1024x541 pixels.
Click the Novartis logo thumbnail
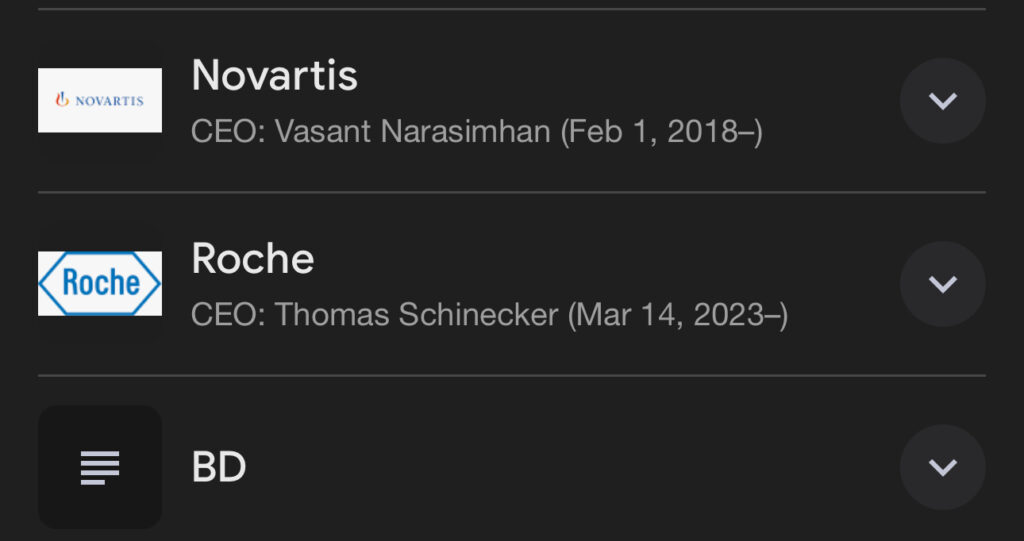[x=100, y=100]
